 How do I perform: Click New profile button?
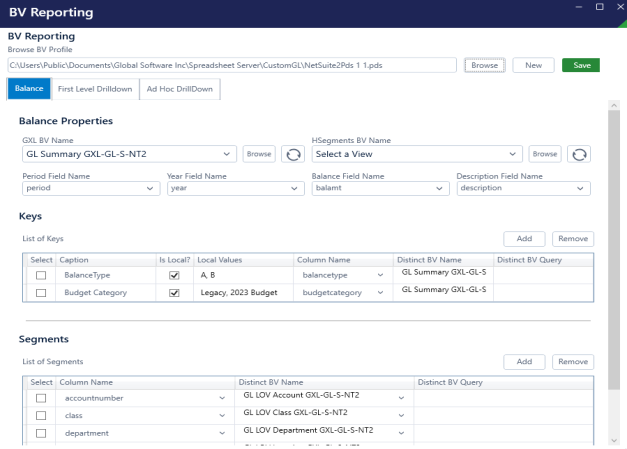533,65
